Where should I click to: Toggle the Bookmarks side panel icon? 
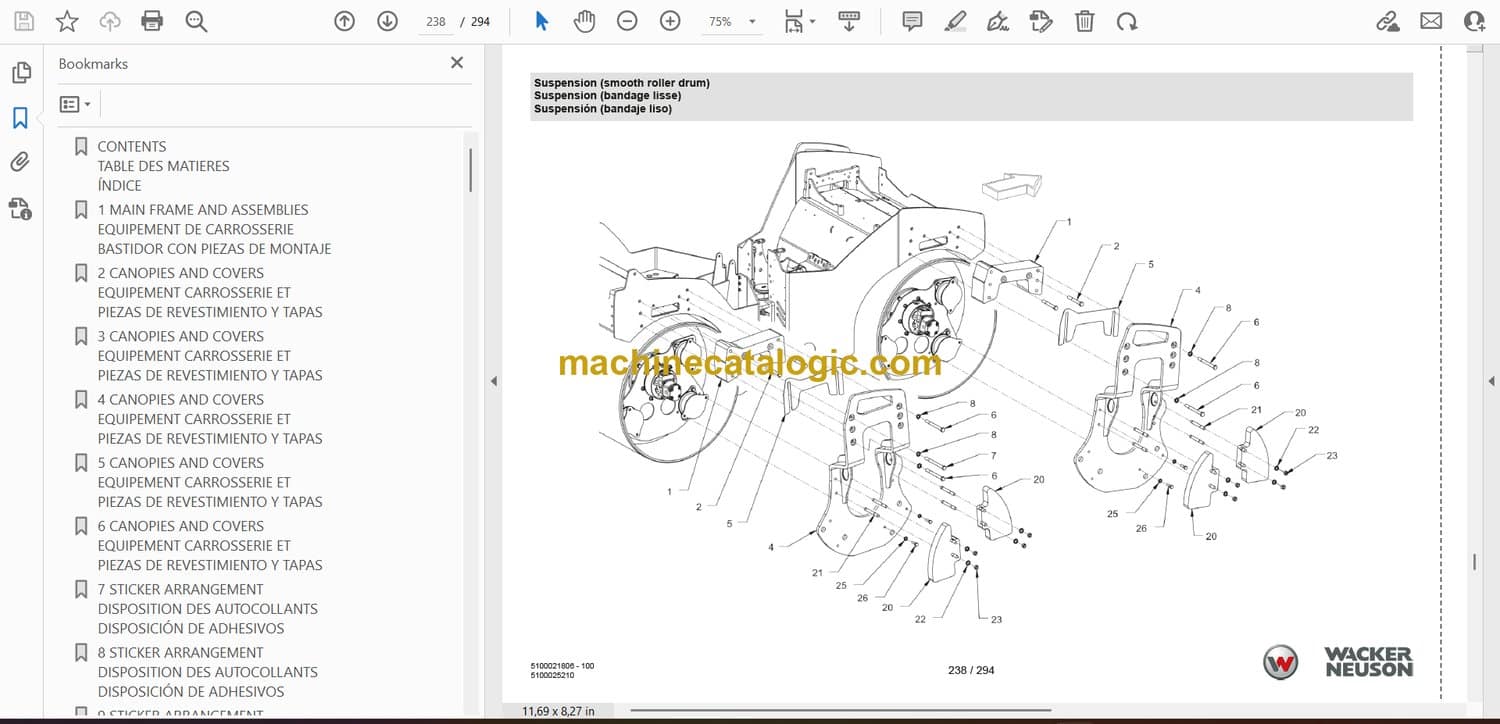pyautogui.click(x=20, y=118)
